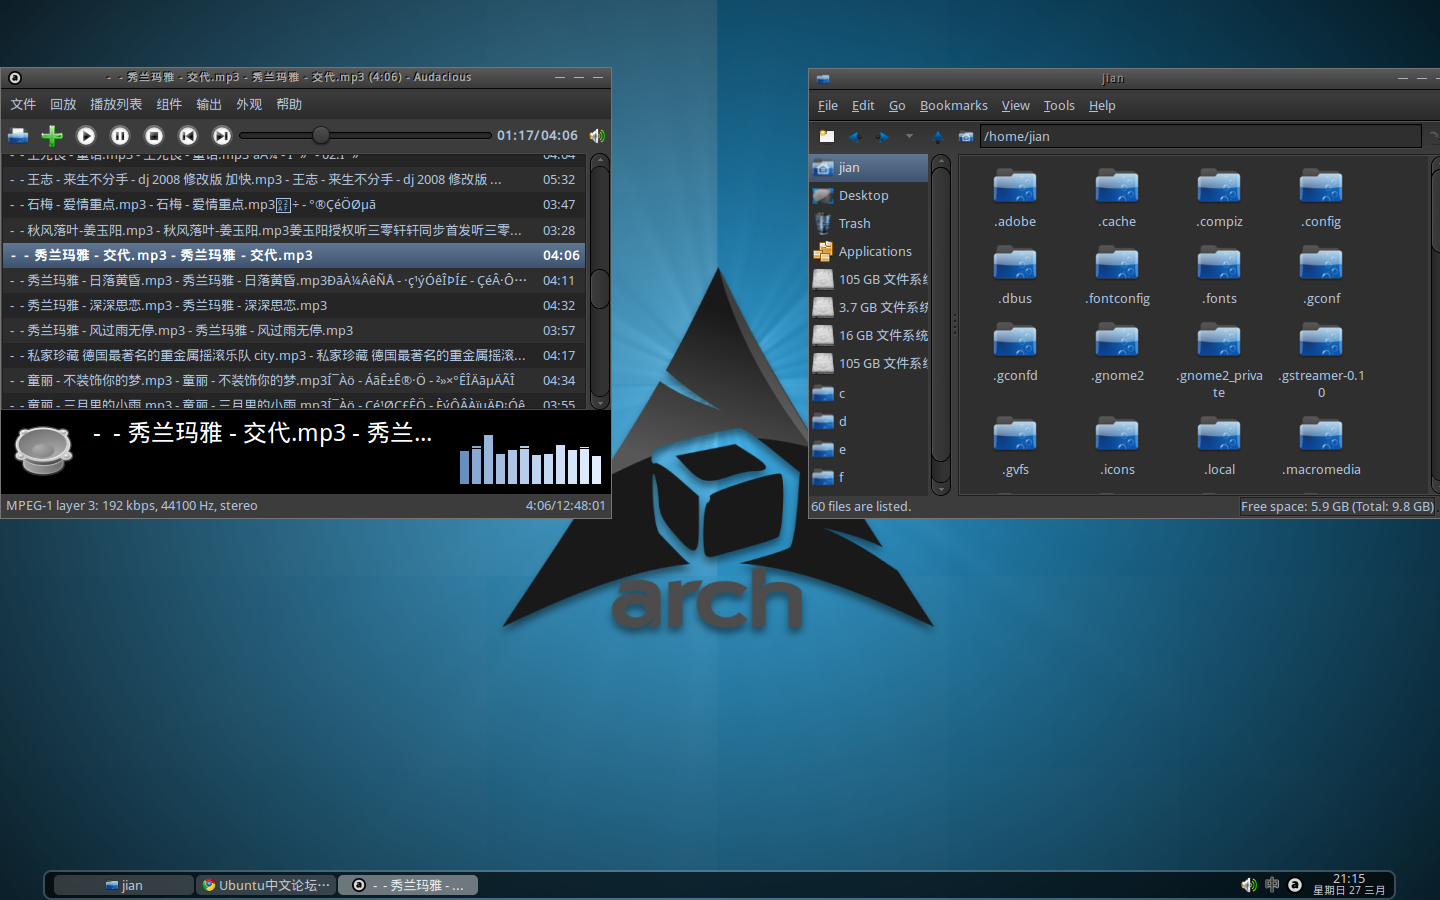Select the .fonts folder icon
Screen dimensions: 1440x900
[x=1219, y=264]
